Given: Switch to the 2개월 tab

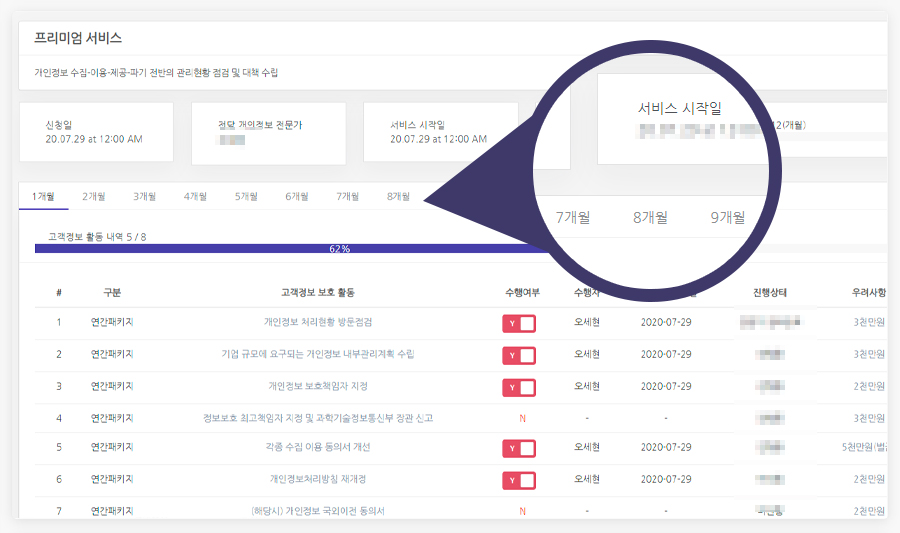Looking at the screenshot, I should [94, 197].
